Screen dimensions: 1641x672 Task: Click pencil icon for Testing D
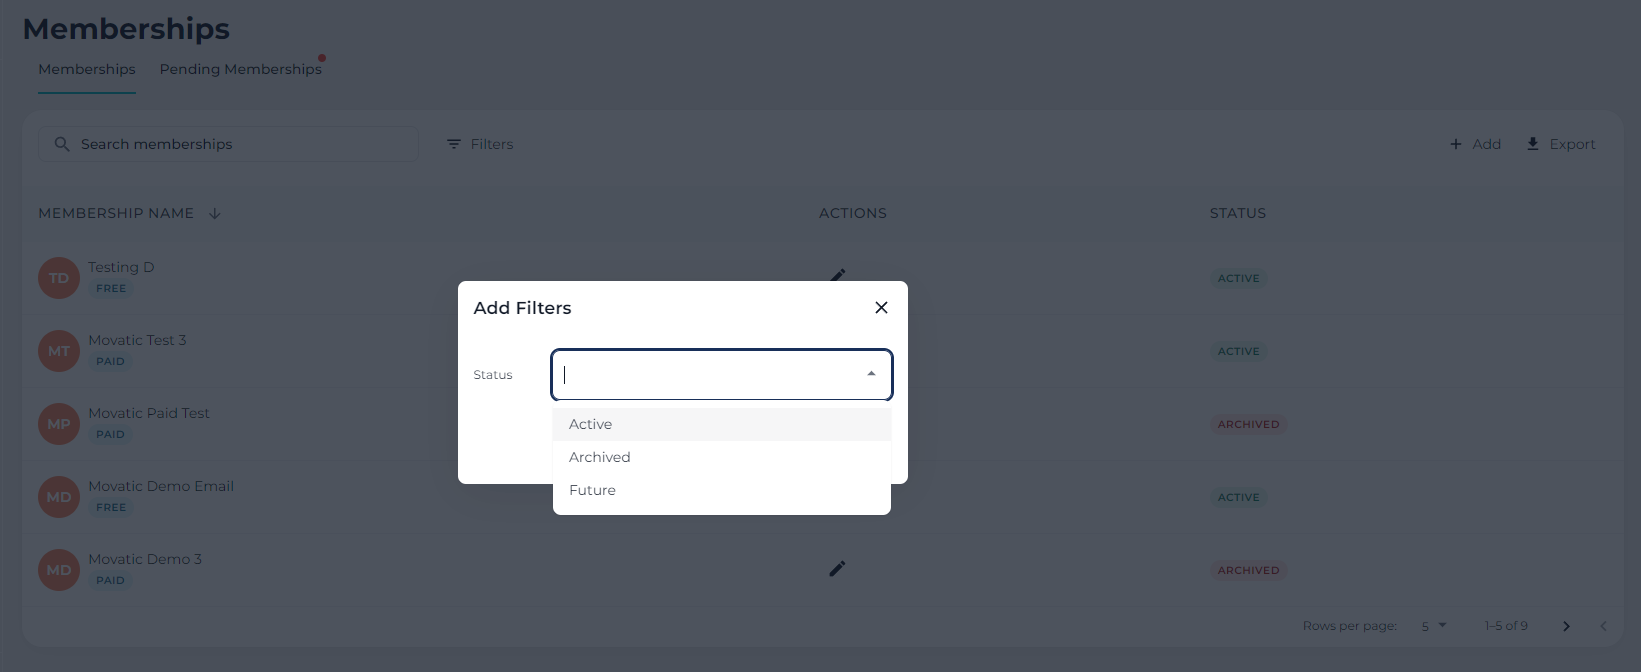click(x=838, y=274)
